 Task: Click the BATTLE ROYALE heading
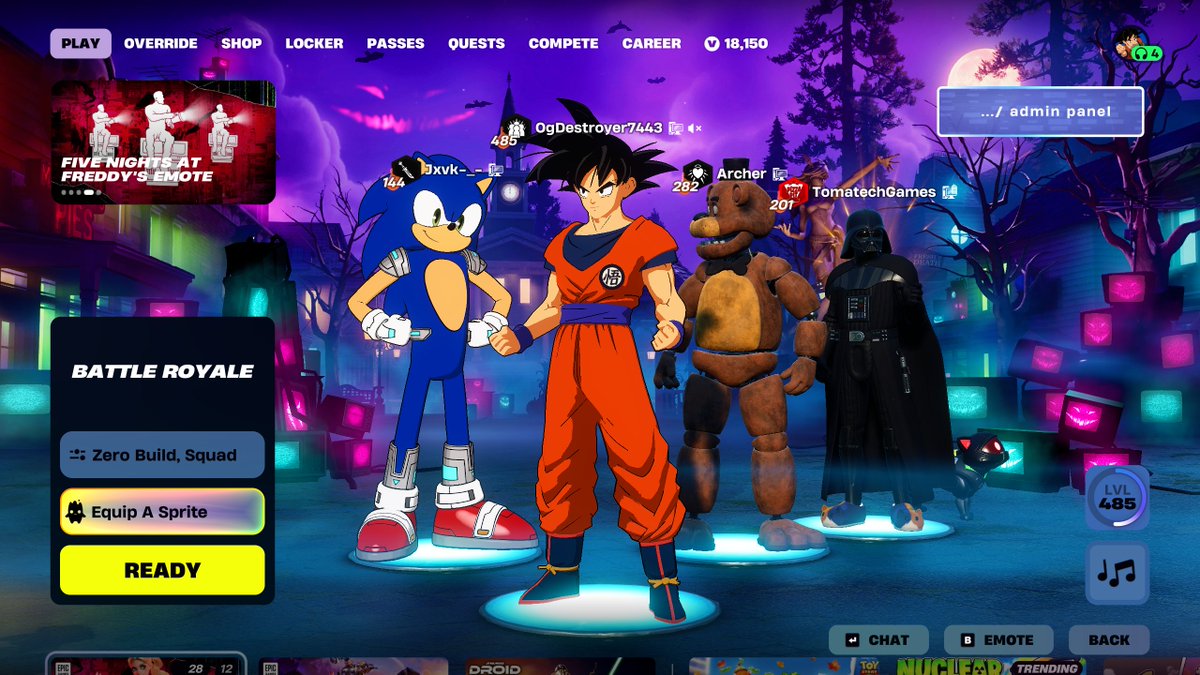coord(162,371)
